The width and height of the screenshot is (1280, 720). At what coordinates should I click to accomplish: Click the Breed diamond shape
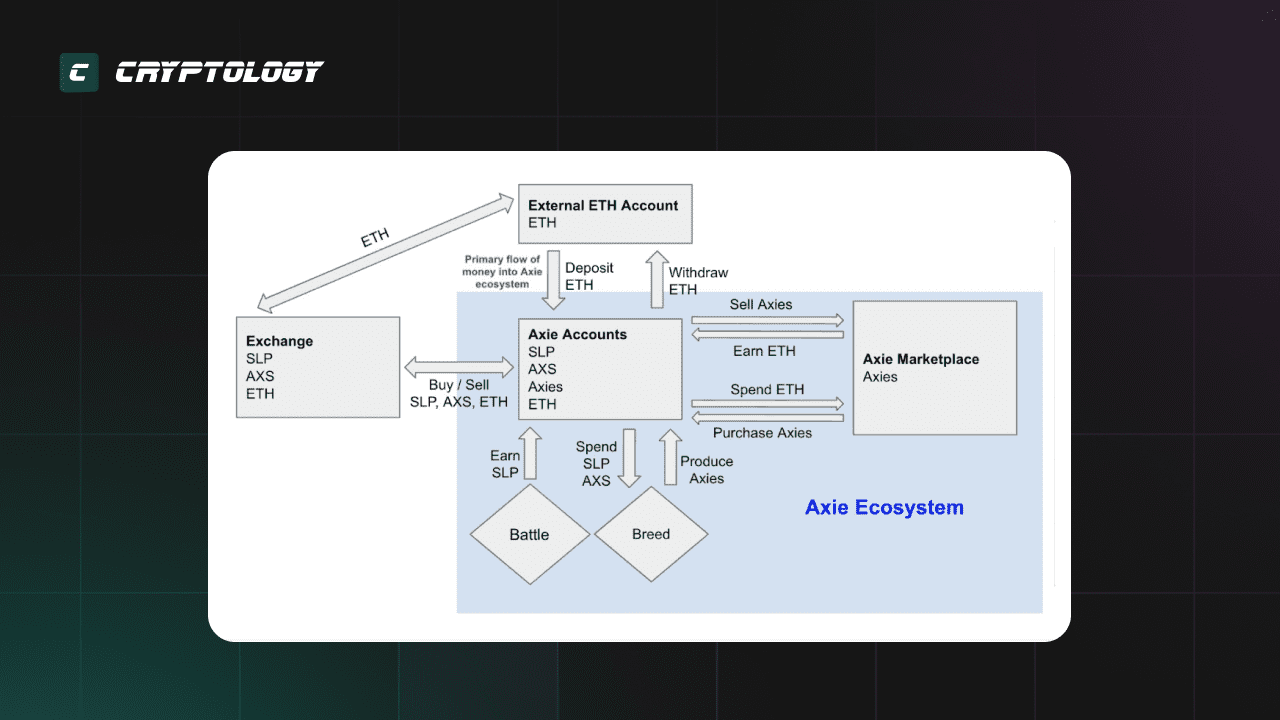coord(651,534)
